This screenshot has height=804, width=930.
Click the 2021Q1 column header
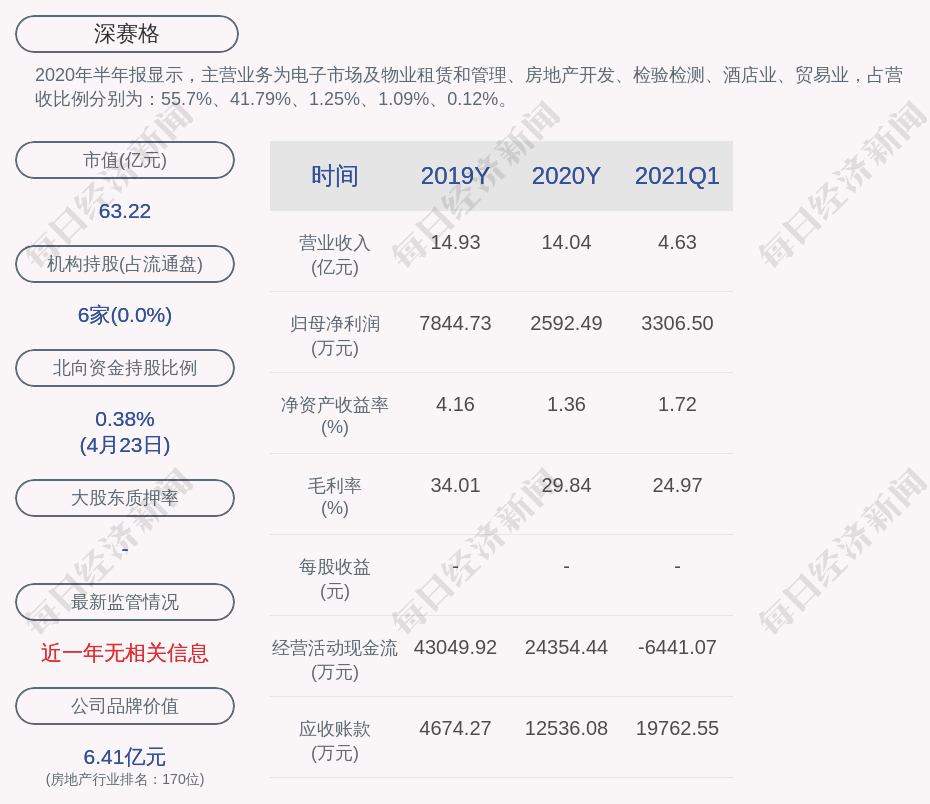pyautogui.click(x=677, y=176)
